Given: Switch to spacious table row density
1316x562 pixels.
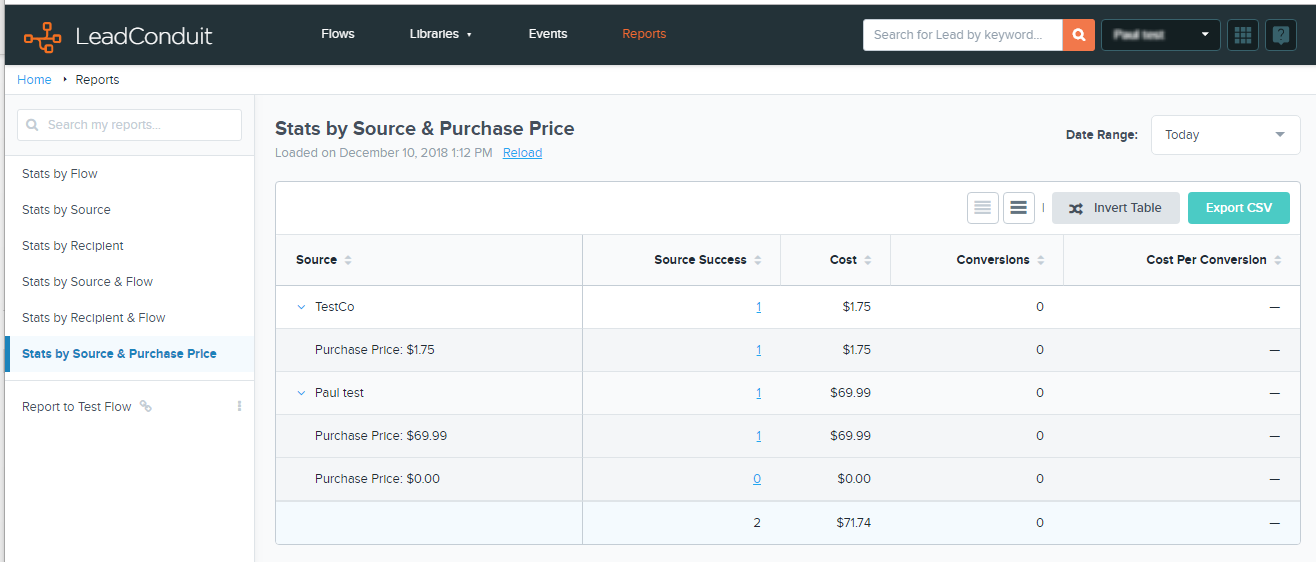Looking at the screenshot, I should click(x=1019, y=208).
